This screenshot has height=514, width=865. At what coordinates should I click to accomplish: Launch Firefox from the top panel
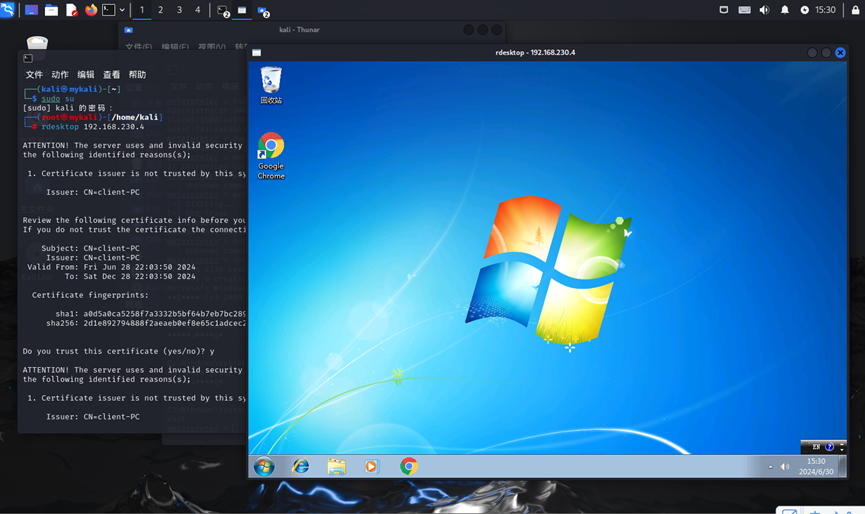coord(91,10)
